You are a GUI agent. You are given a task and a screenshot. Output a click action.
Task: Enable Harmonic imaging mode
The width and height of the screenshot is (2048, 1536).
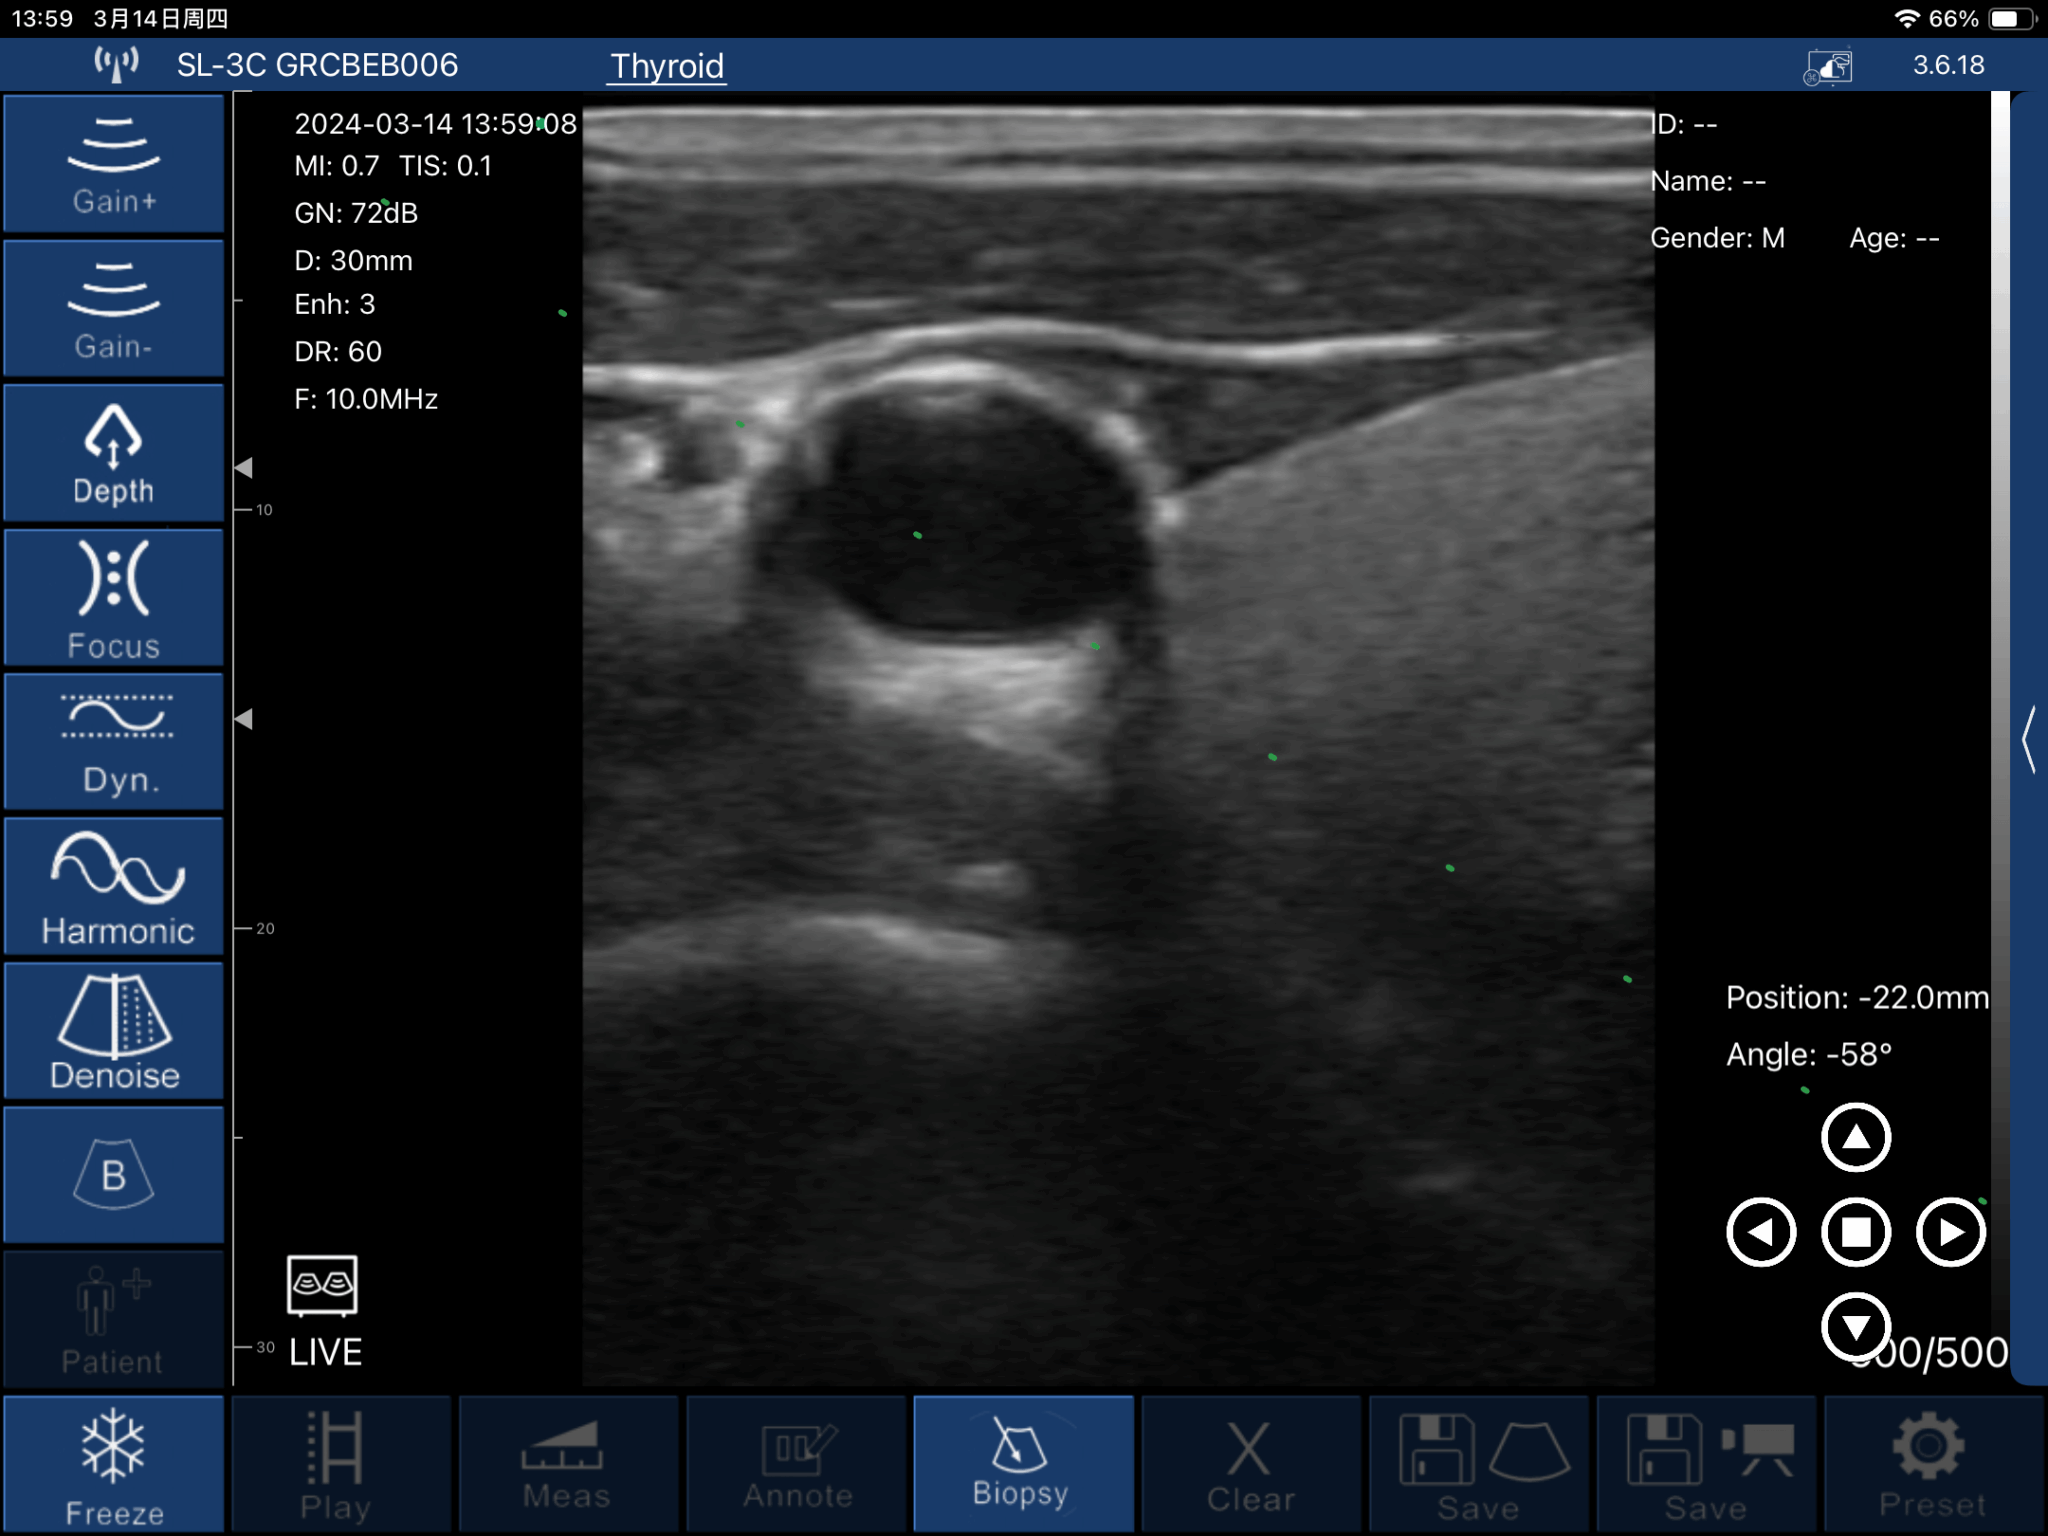click(x=113, y=886)
